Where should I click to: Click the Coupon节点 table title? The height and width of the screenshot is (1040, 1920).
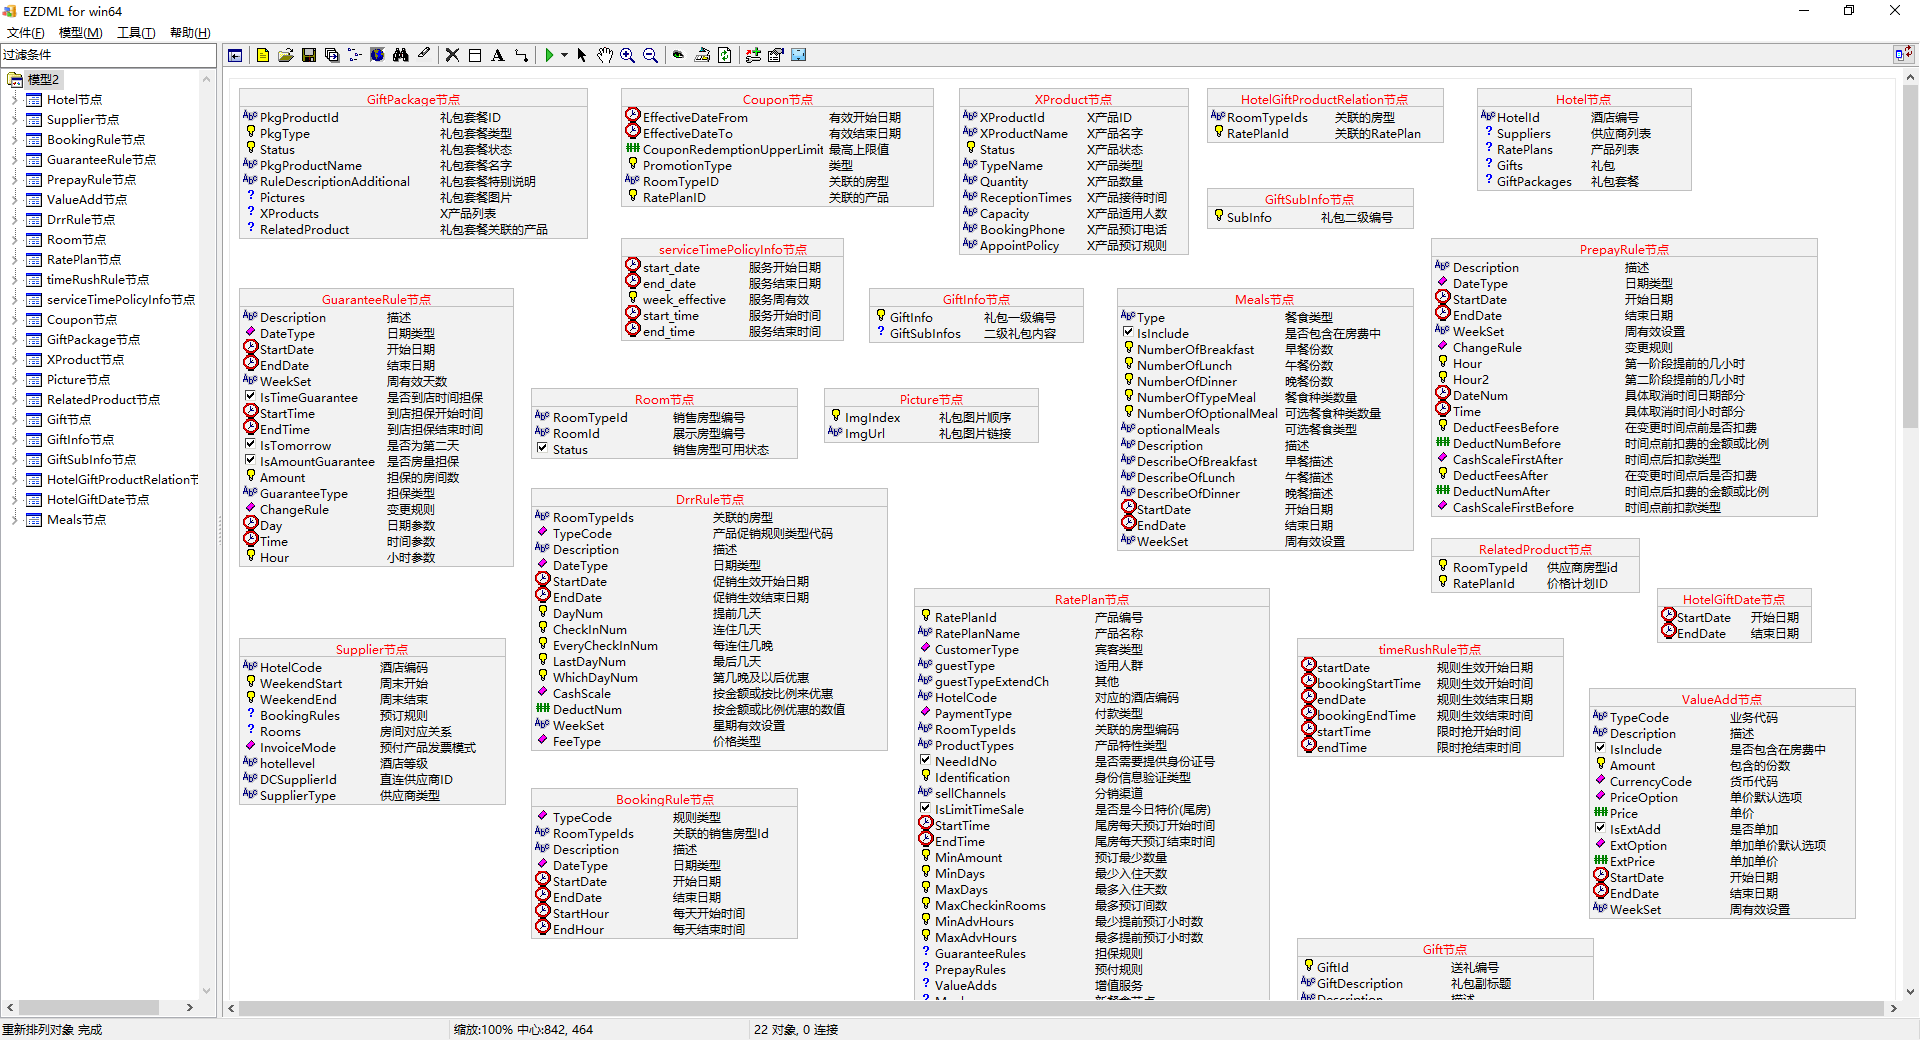pos(777,99)
